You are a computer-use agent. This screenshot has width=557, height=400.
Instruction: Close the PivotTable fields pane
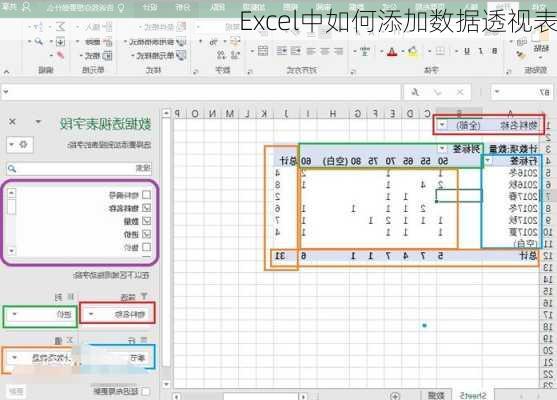click(12, 122)
